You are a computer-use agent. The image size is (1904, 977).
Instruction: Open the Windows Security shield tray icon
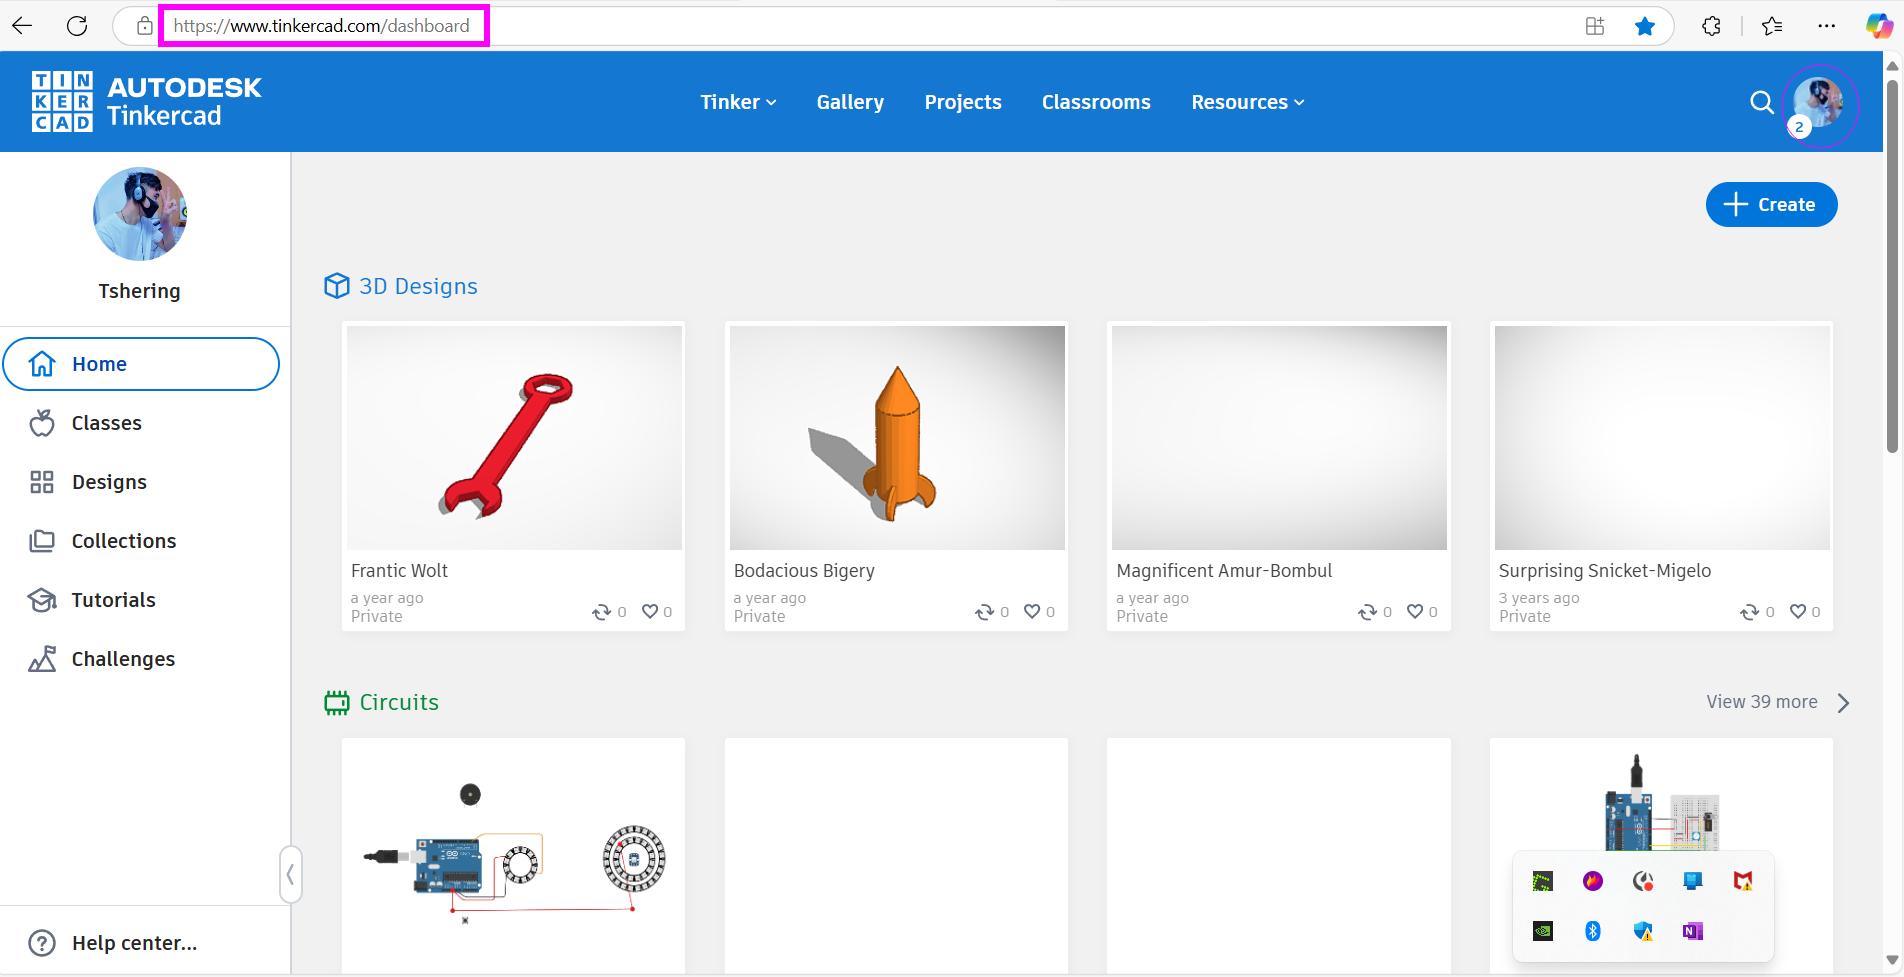(x=1643, y=931)
